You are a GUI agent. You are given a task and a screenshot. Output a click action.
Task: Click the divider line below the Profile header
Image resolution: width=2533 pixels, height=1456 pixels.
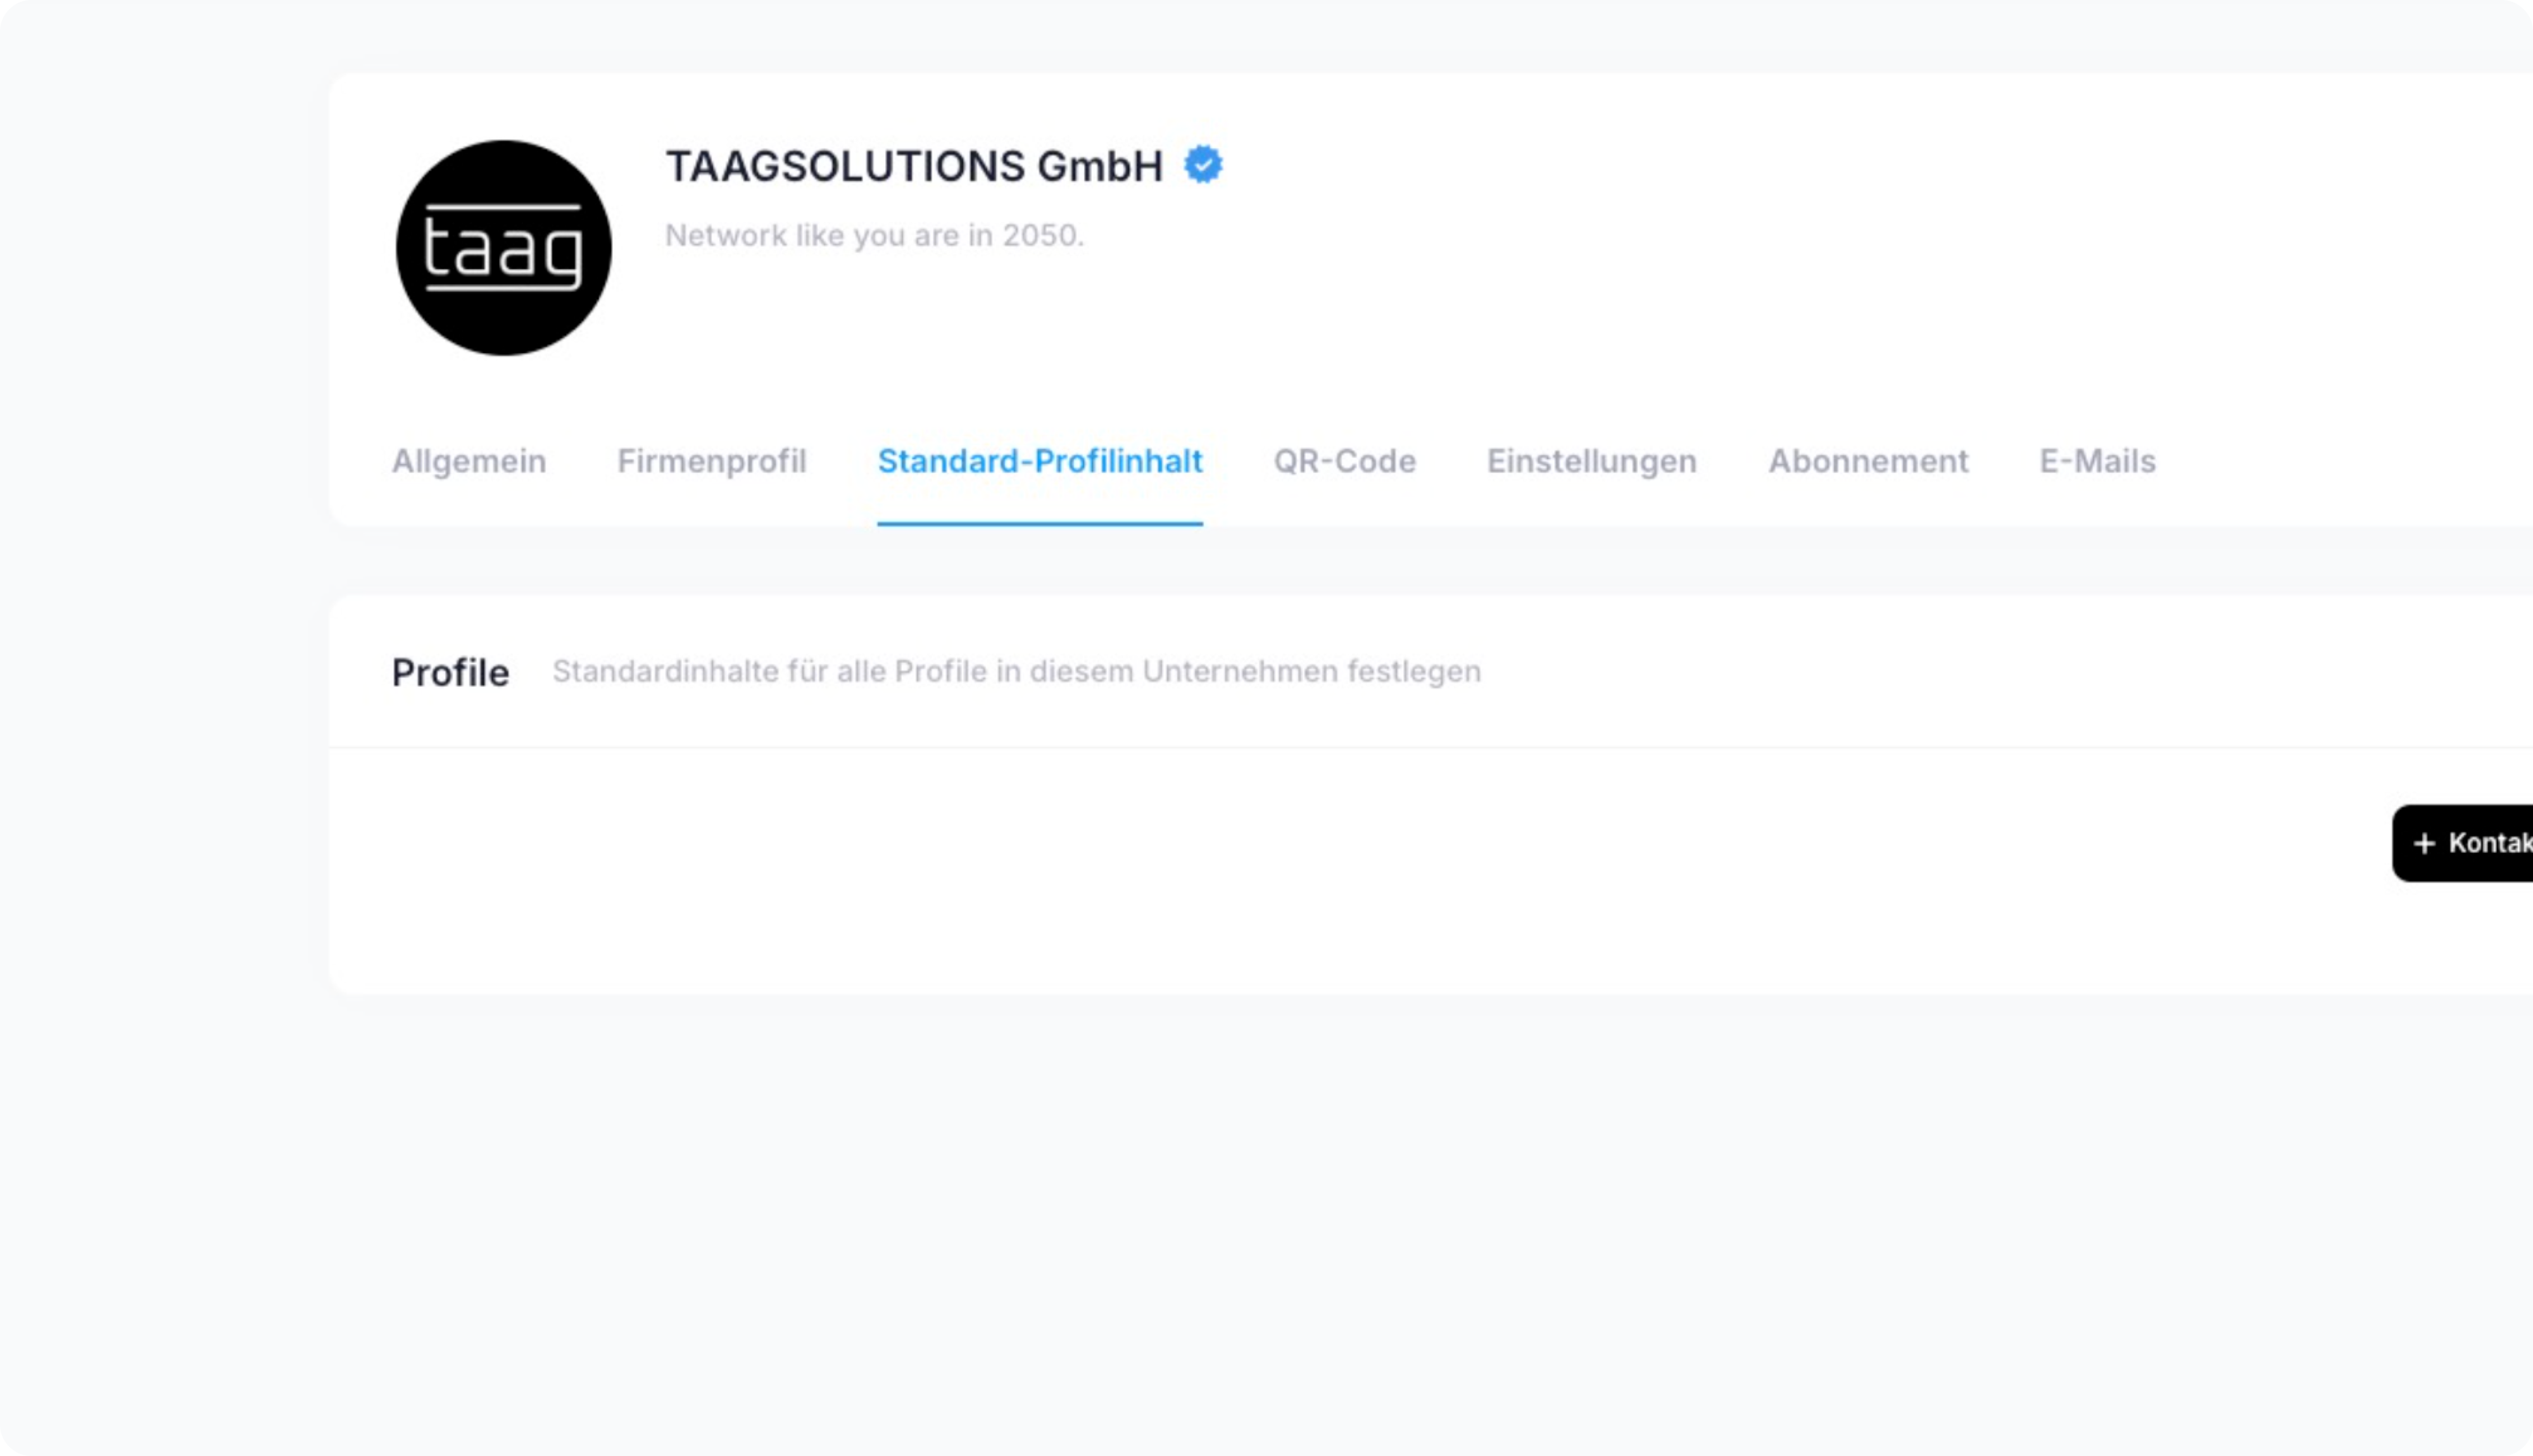(1431, 747)
